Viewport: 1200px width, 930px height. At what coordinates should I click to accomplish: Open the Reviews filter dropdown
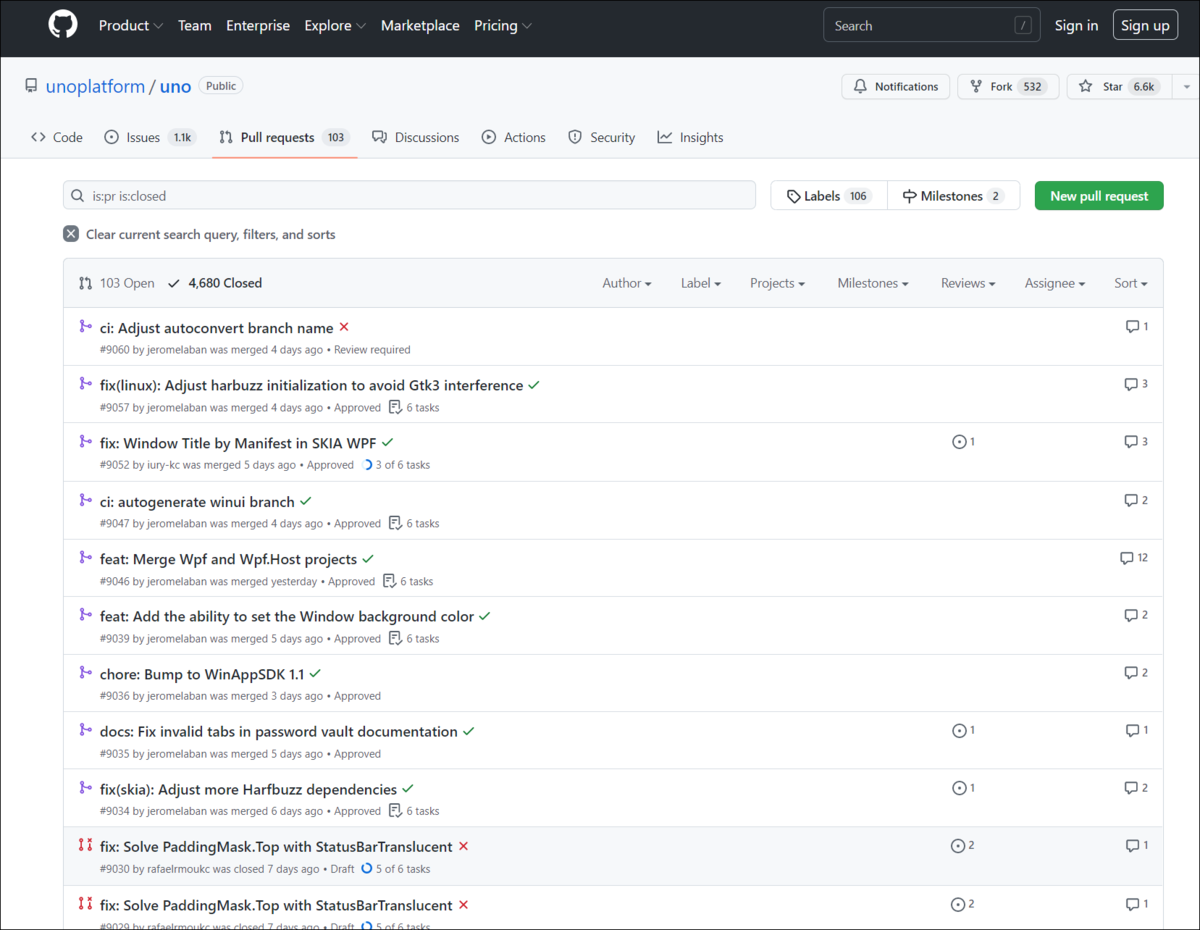(968, 283)
